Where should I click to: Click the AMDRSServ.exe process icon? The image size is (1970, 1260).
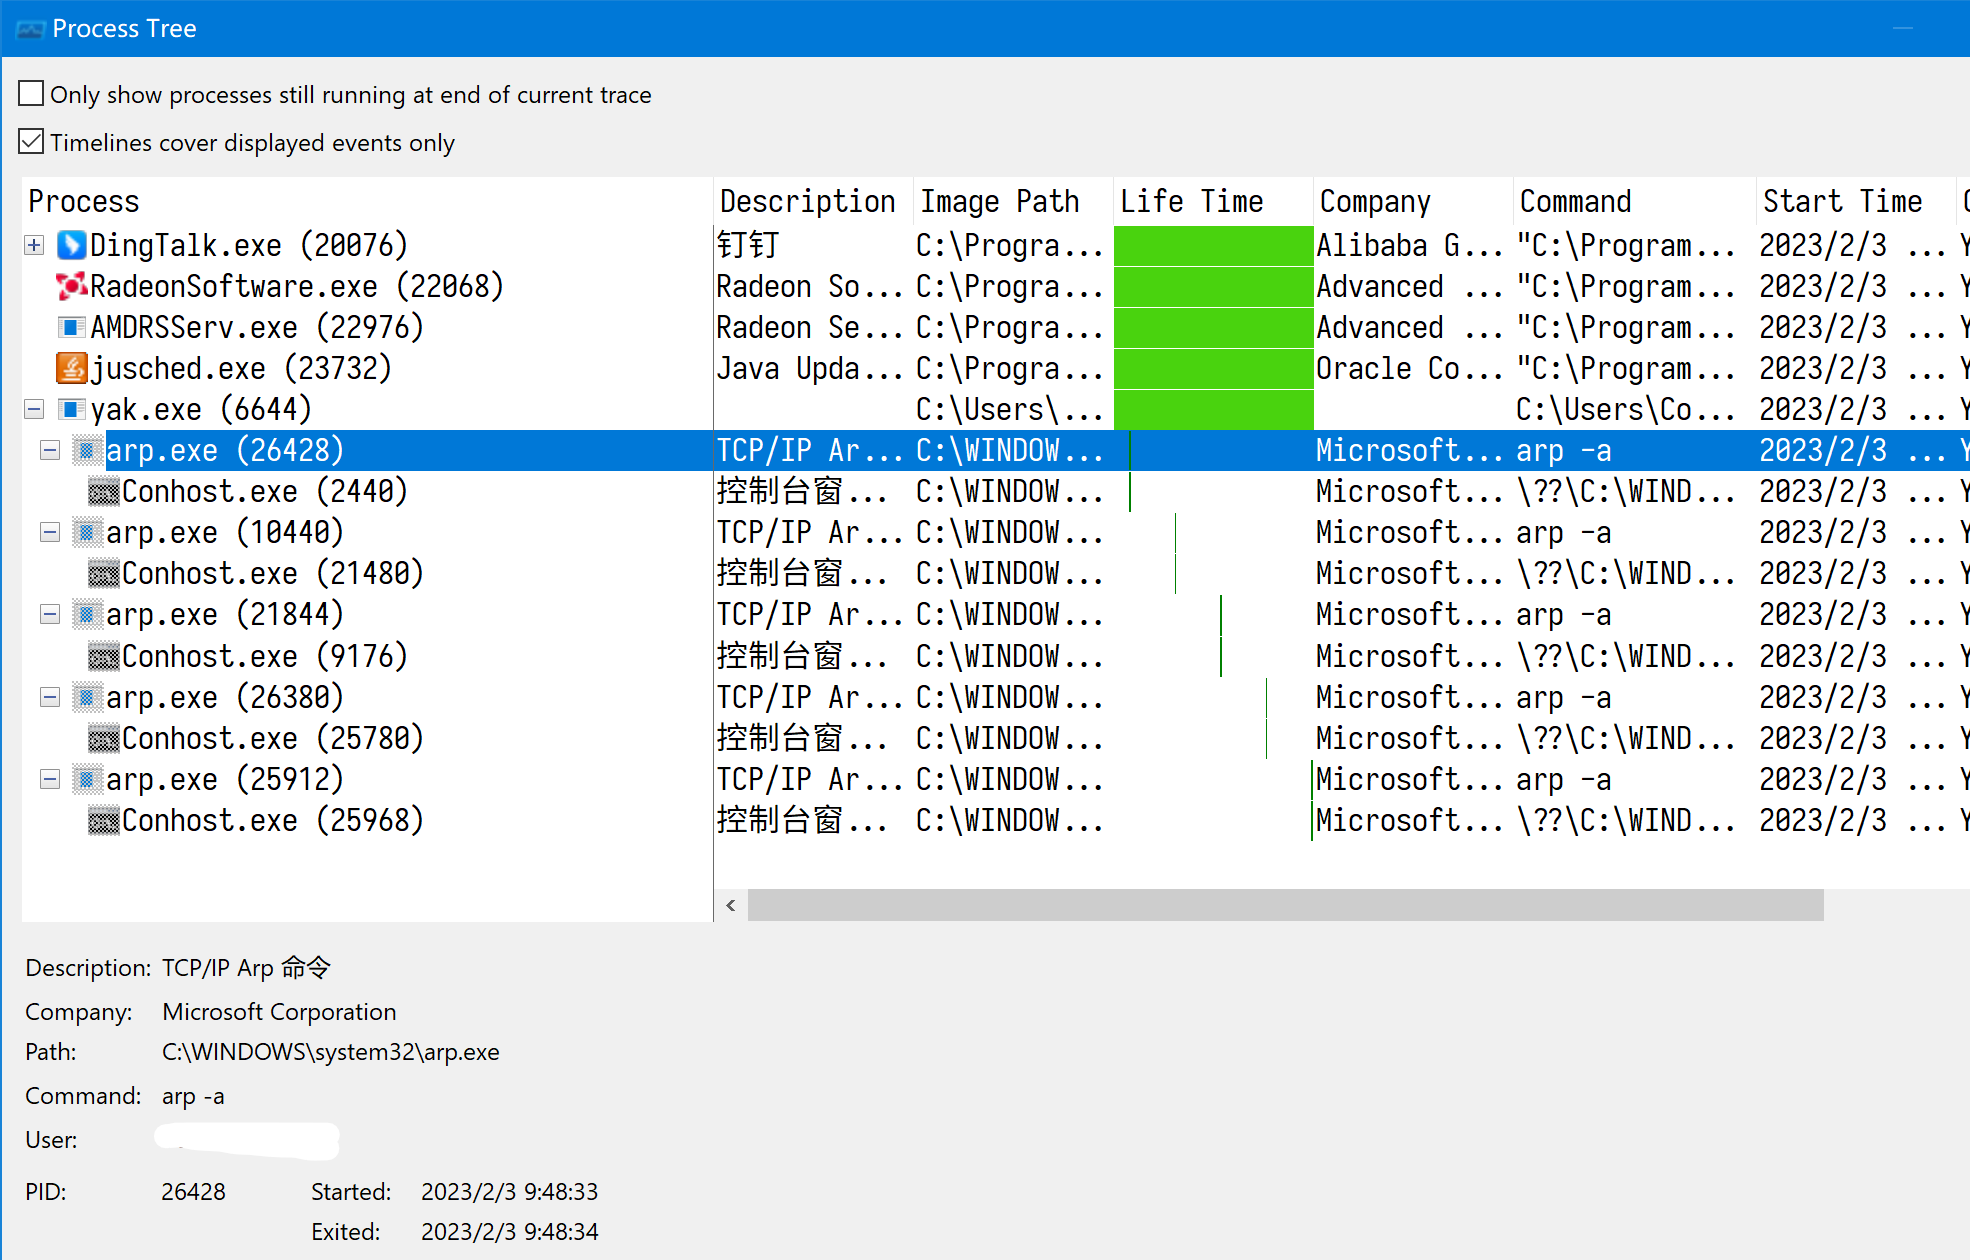point(70,327)
